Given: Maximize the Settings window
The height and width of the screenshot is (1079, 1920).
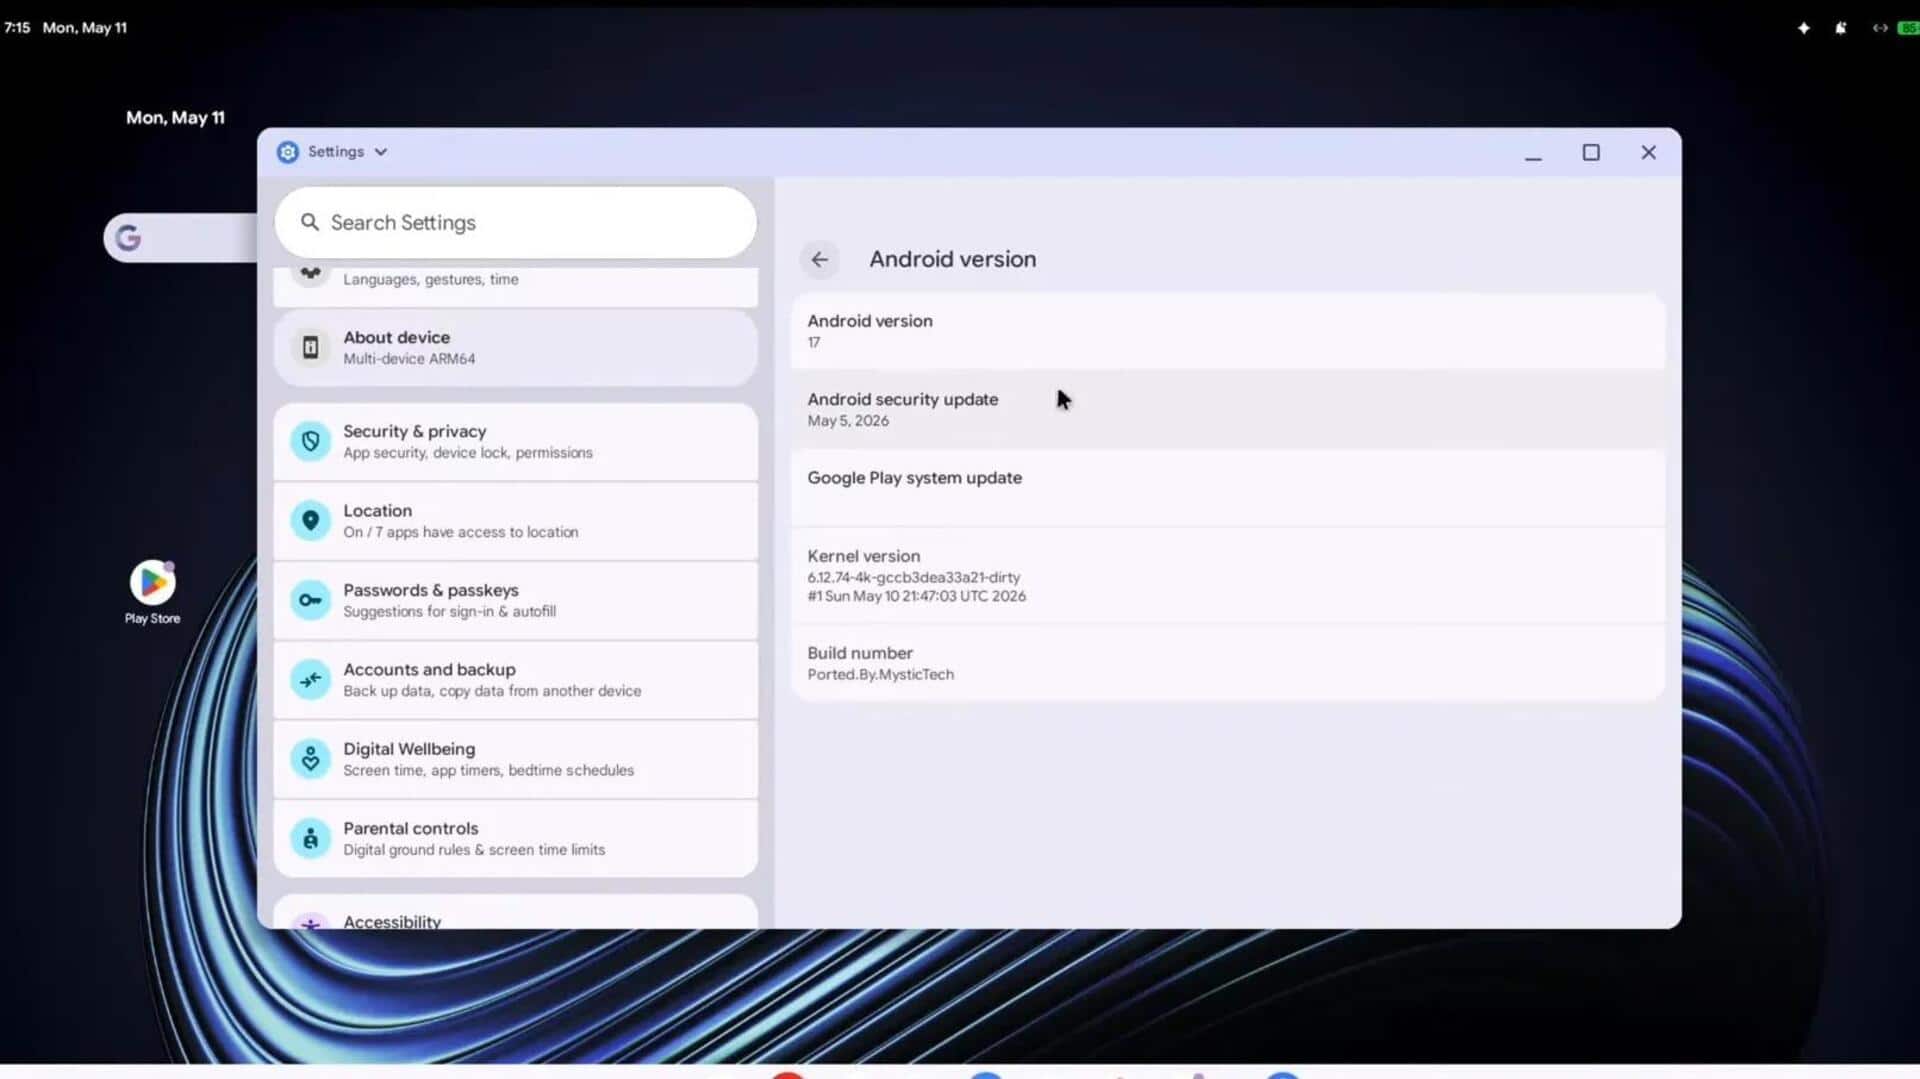Looking at the screenshot, I should coord(1591,153).
